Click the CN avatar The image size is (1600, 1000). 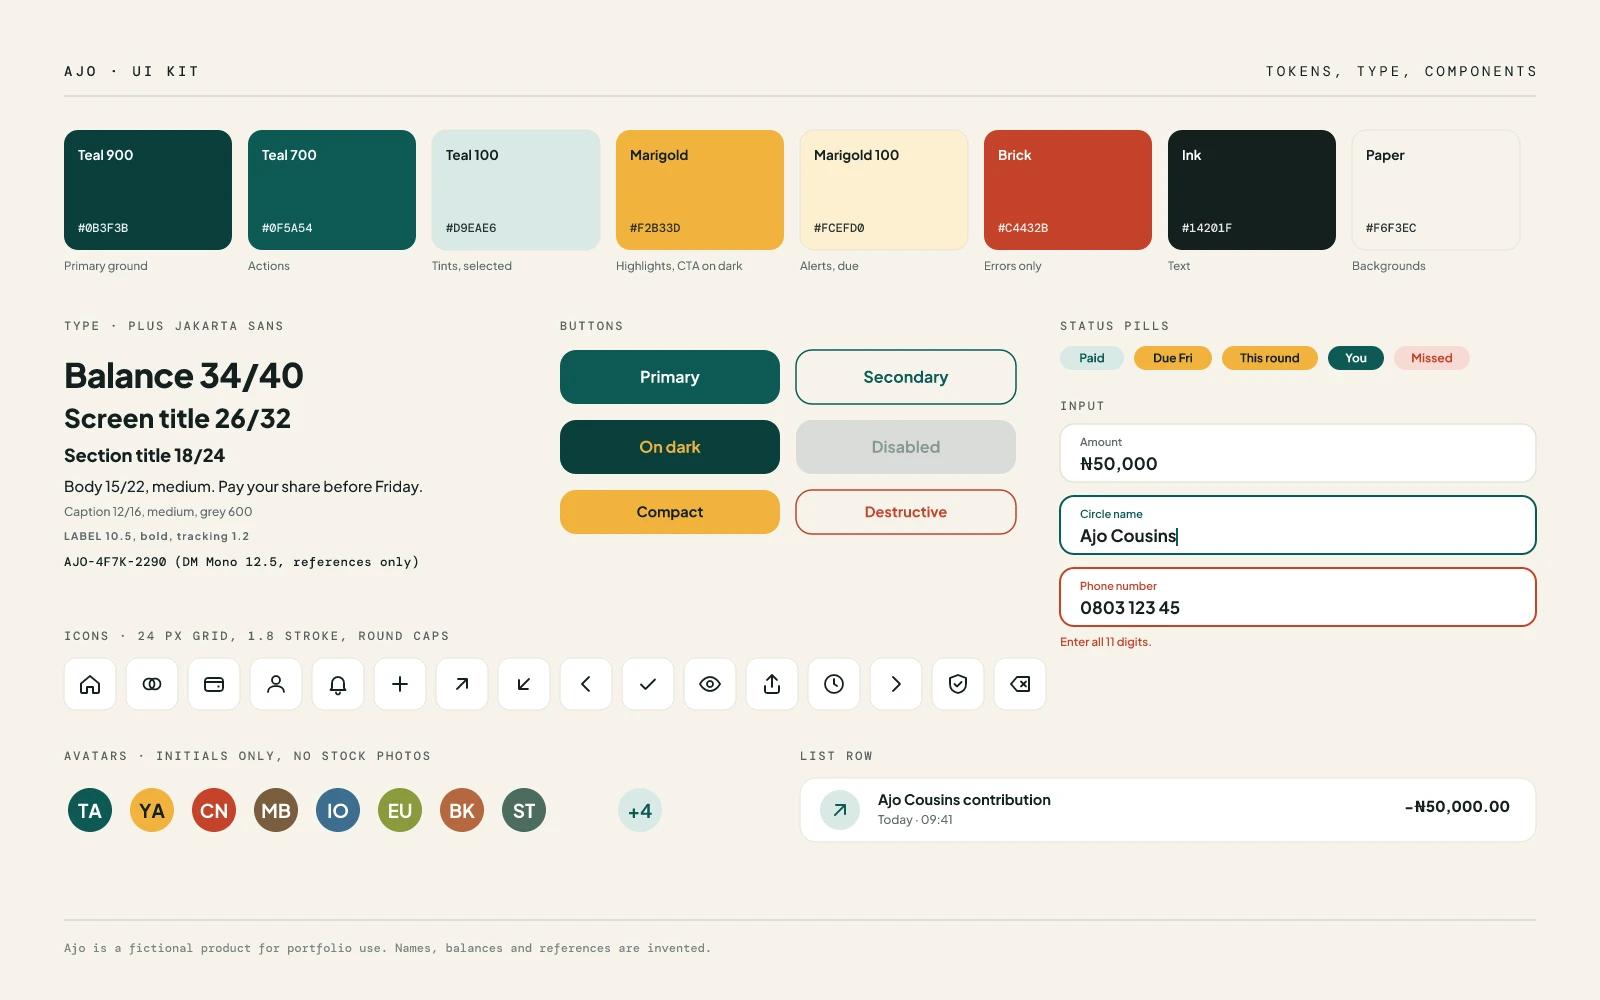pyautogui.click(x=214, y=810)
